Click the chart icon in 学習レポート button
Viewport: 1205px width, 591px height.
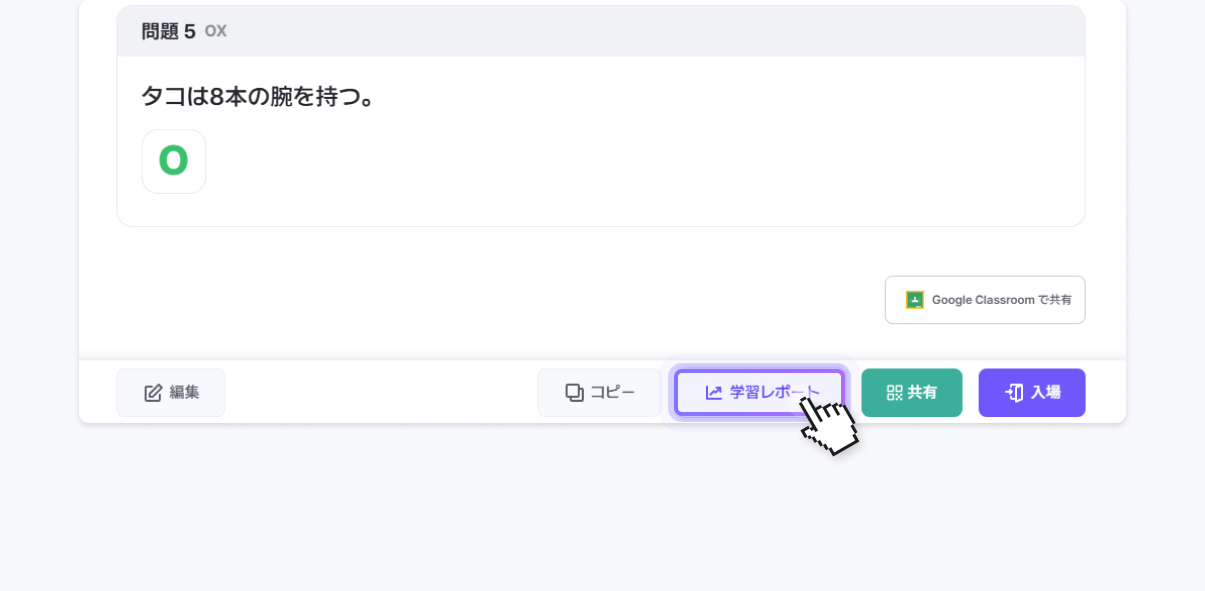click(714, 393)
